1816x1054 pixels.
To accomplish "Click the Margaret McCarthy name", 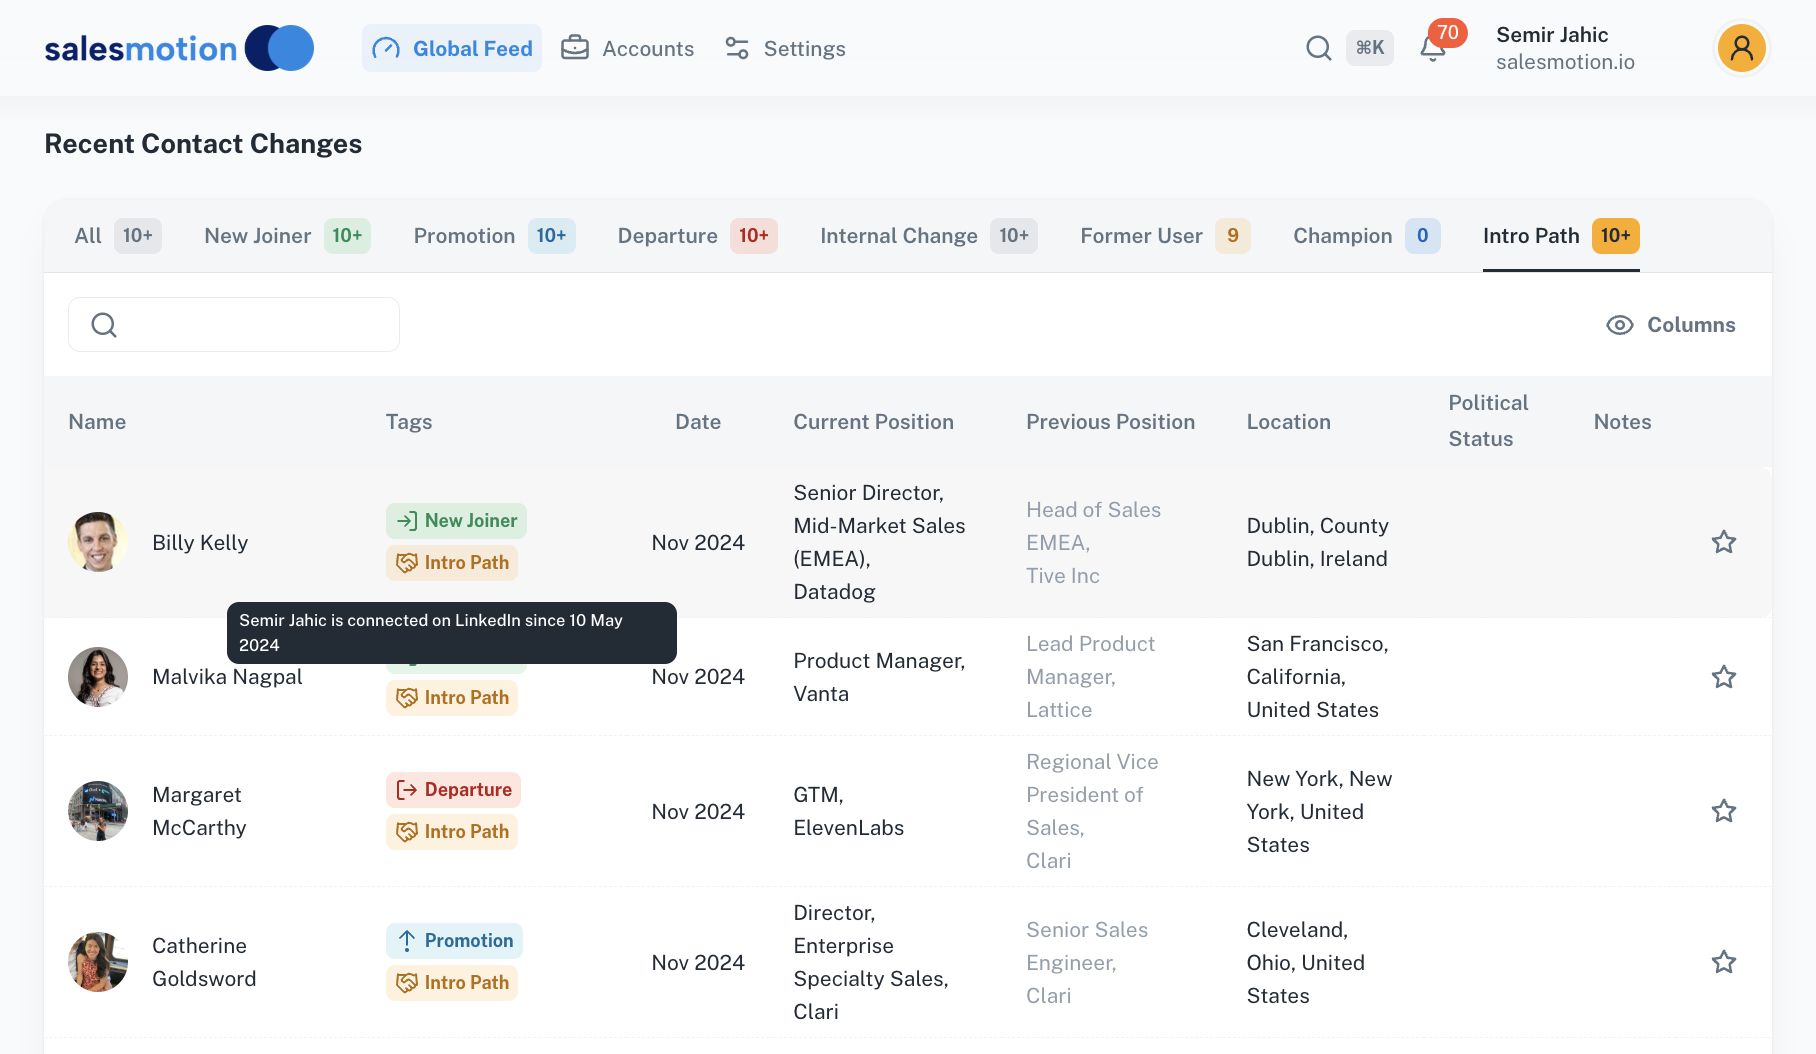I will pos(199,811).
